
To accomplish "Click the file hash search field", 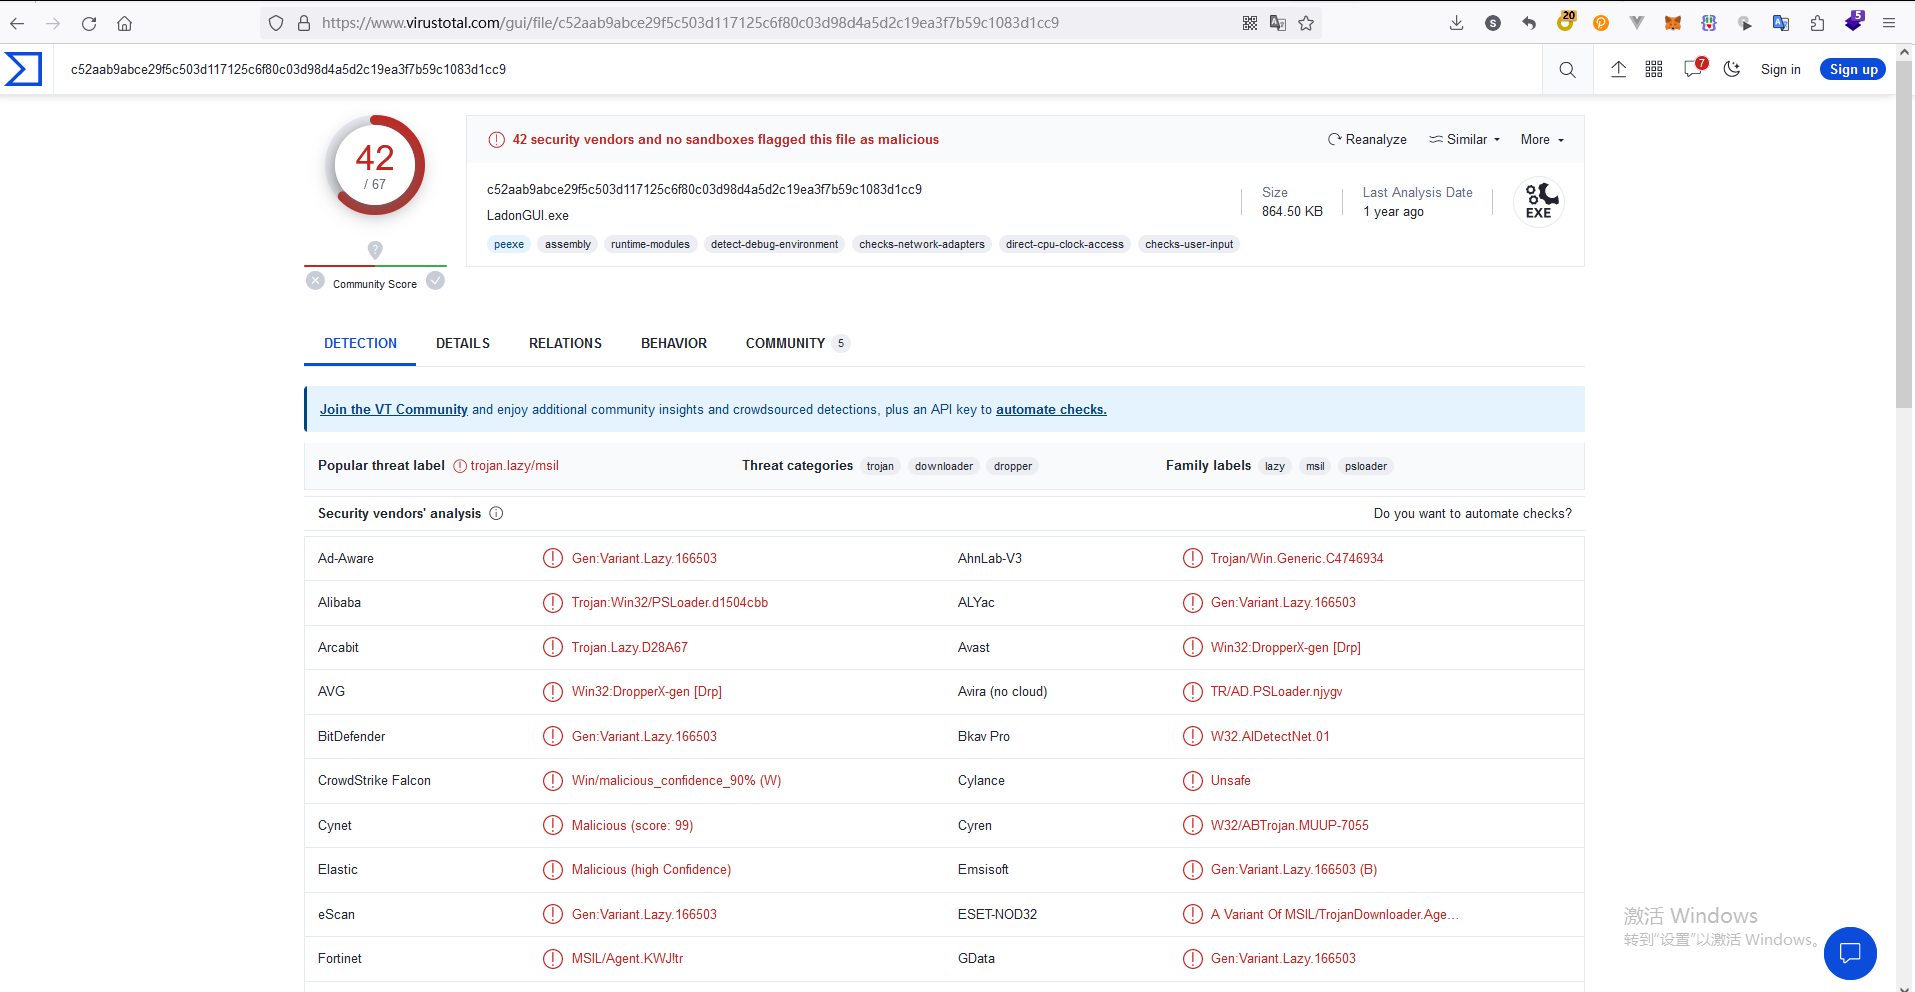I will (700, 69).
